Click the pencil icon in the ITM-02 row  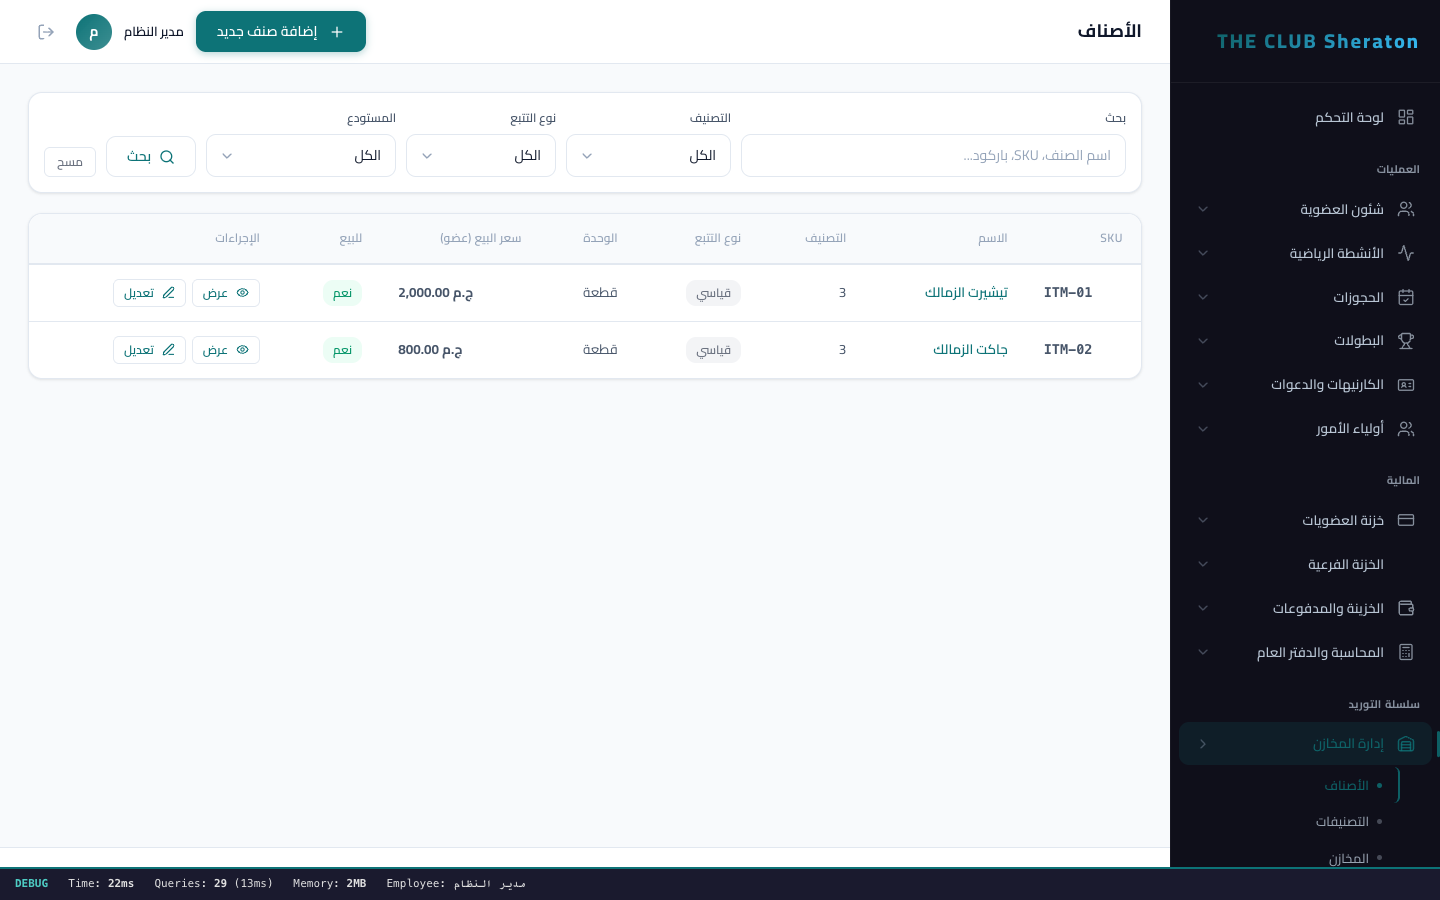(x=168, y=350)
